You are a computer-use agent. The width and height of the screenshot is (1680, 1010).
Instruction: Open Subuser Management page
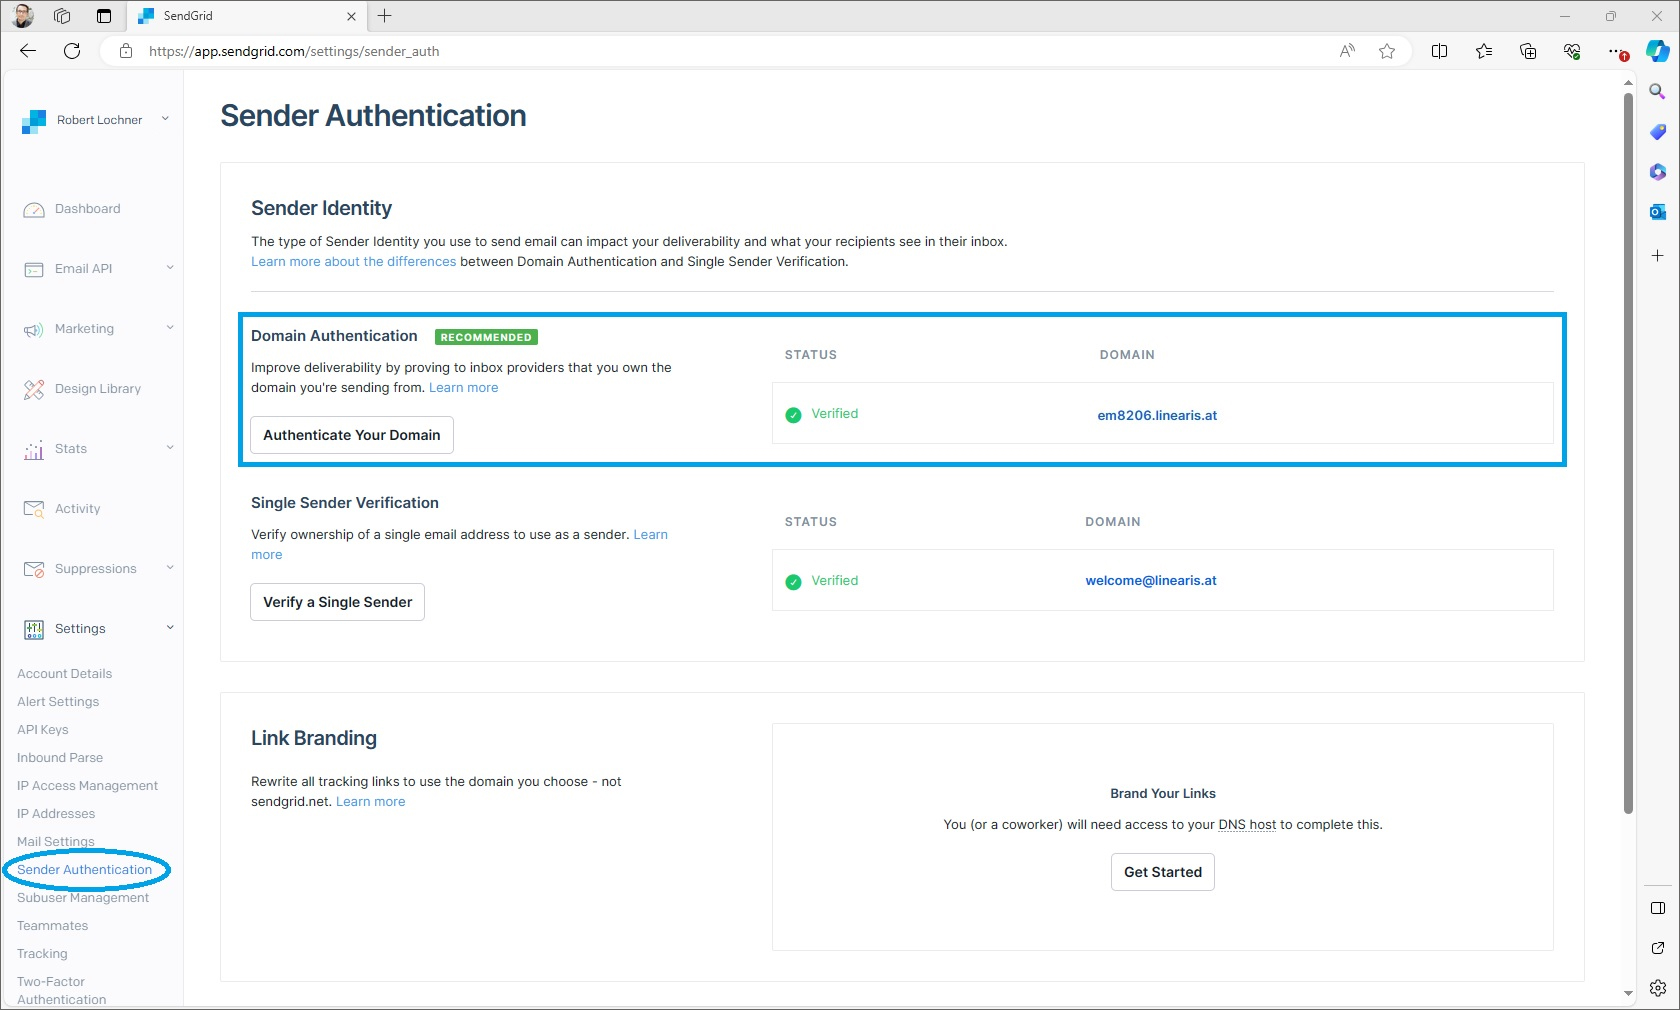(x=83, y=898)
